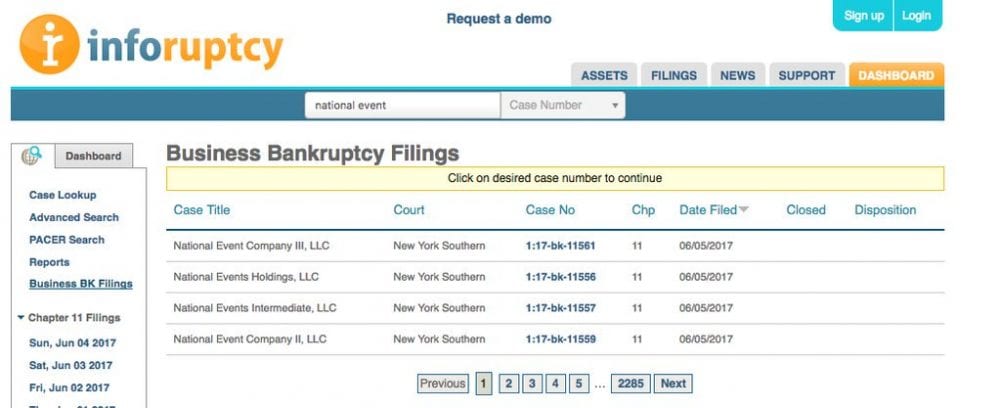Screen dimensions: 1000x408
Task: Click the yellow case number instruction banner
Action: click(555, 178)
